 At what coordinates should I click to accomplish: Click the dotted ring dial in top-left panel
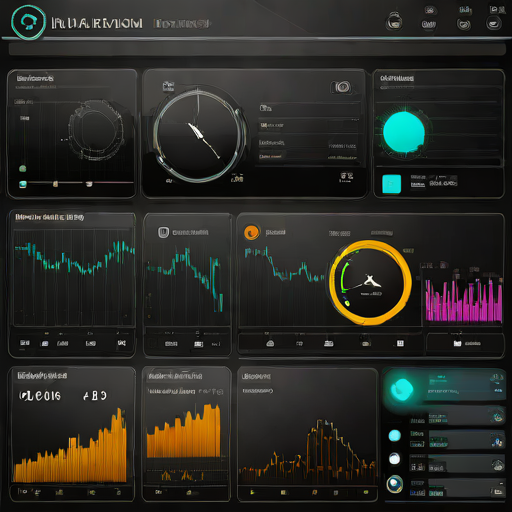tap(96, 130)
